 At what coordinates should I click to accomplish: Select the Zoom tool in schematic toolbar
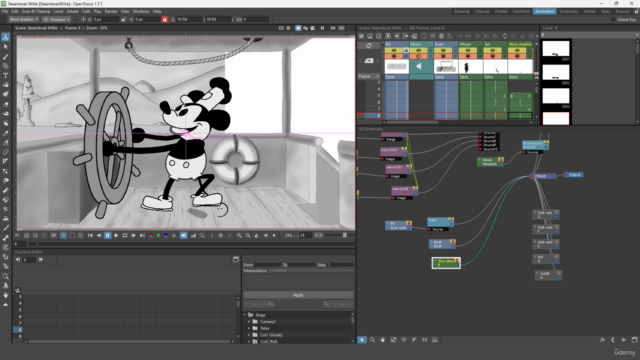pos(372,340)
